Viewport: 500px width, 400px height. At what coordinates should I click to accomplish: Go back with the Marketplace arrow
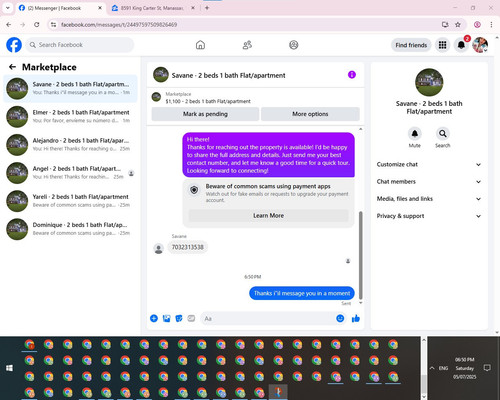[12, 67]
